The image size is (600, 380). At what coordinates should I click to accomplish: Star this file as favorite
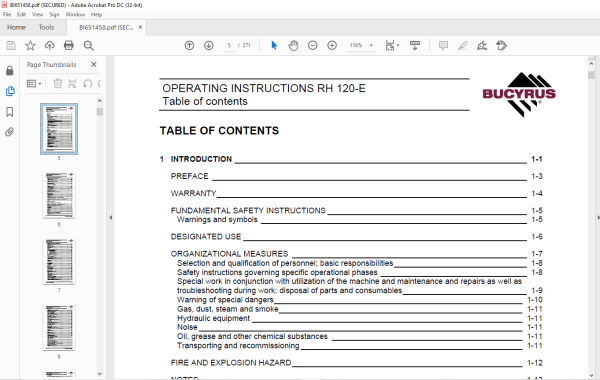coord(30,46)
